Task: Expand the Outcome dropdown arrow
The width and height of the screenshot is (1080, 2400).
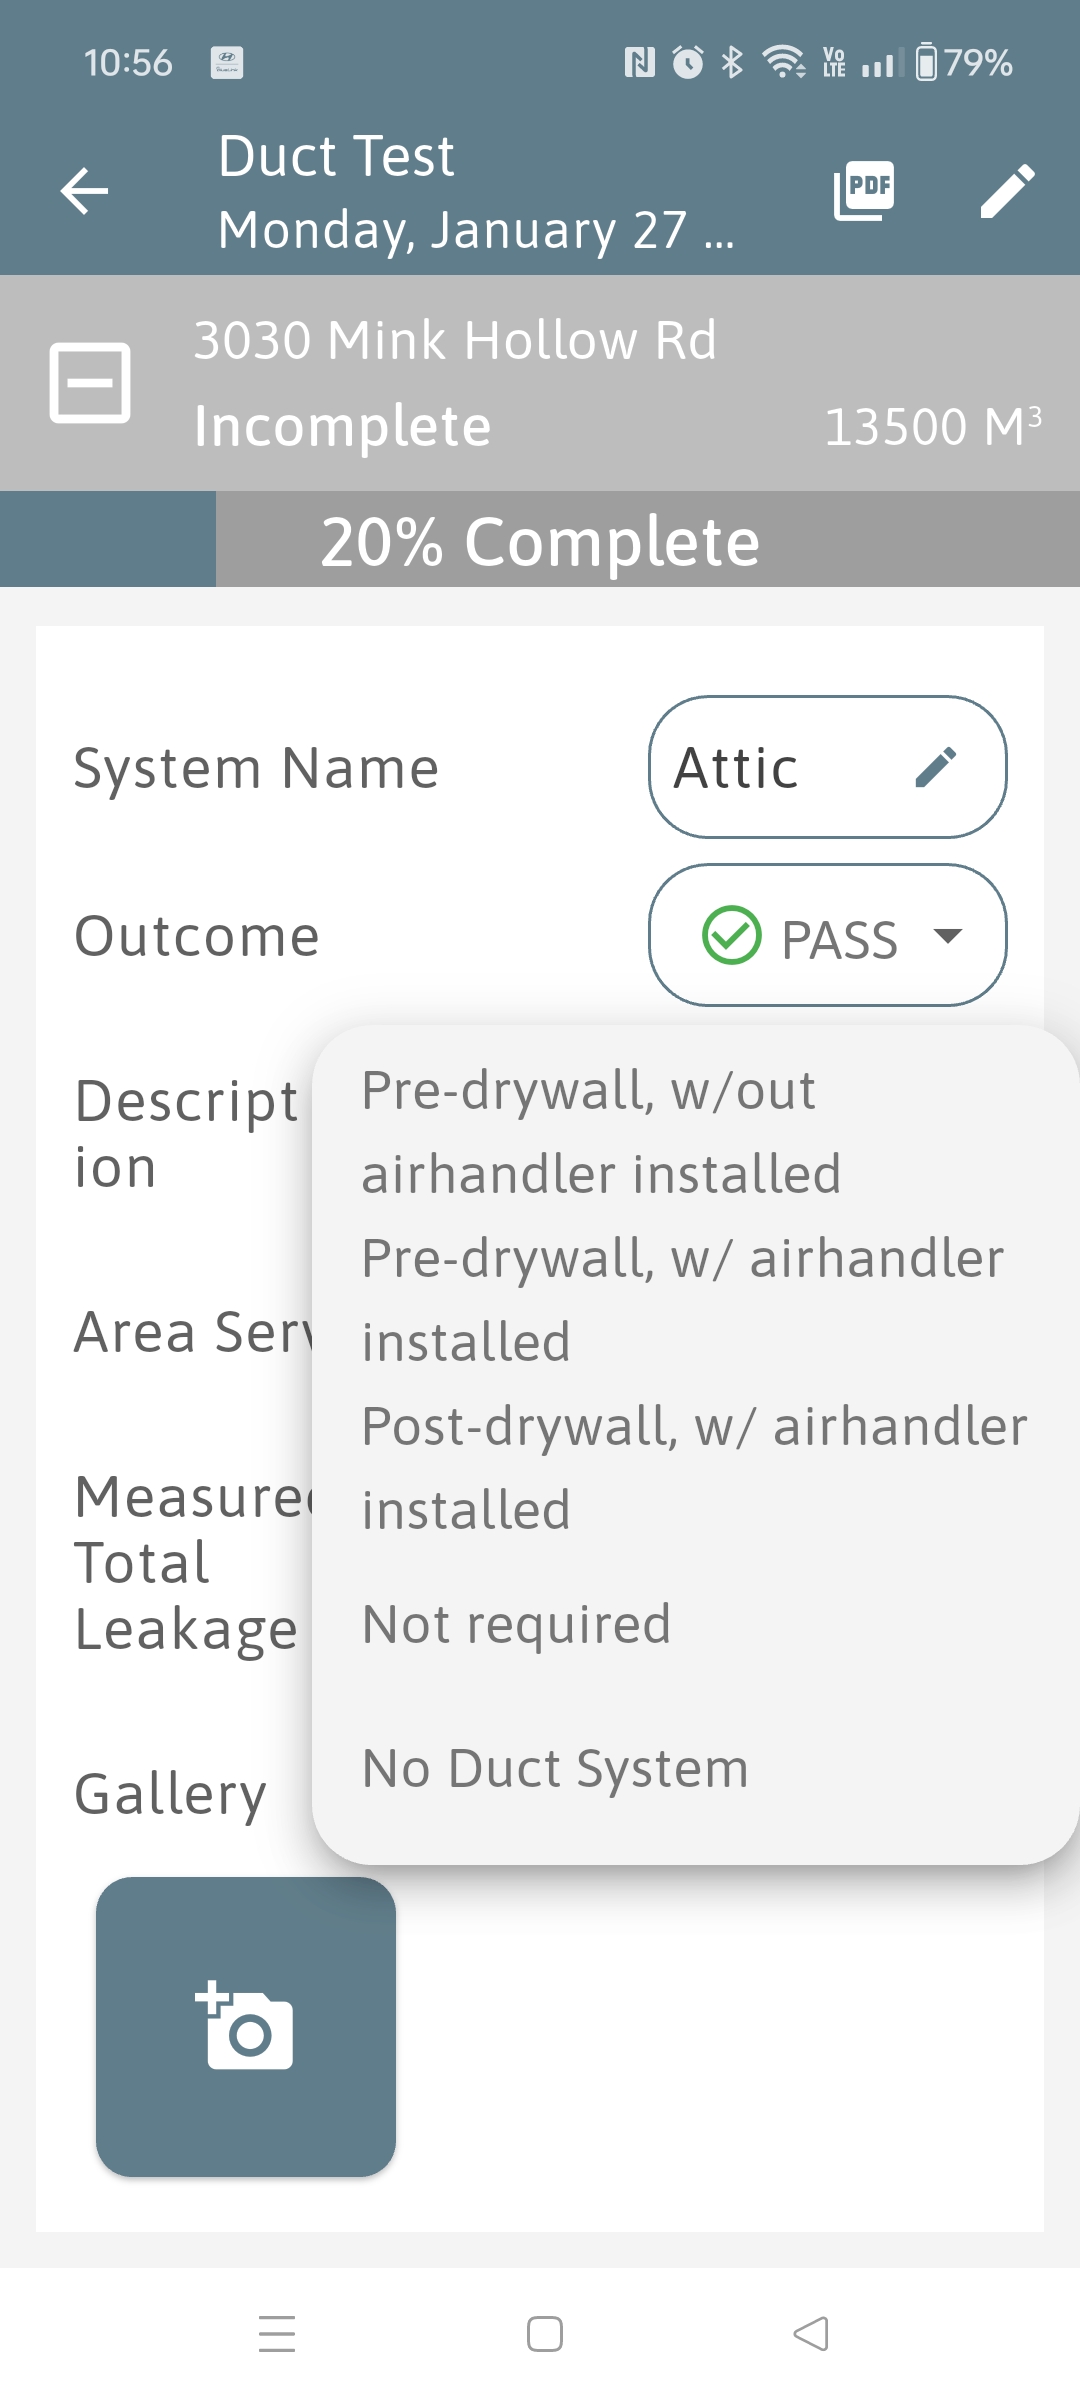Action: tap(947, 936)
